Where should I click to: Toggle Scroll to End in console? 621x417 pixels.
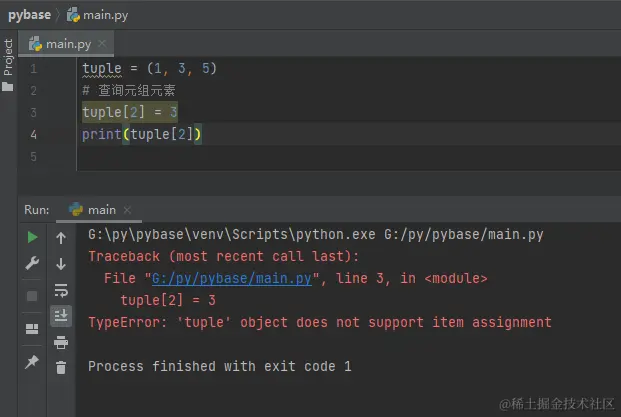tap(61, 316)
